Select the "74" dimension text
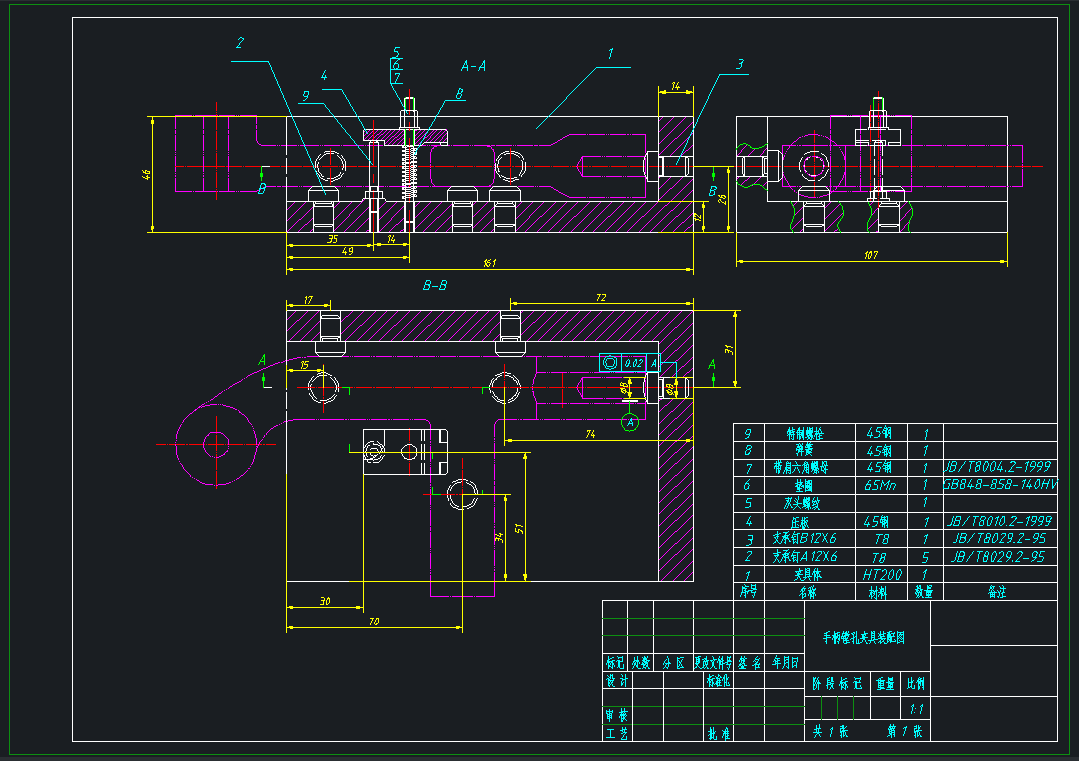This screenshot has width=1079, height=761. pos(590,434)
